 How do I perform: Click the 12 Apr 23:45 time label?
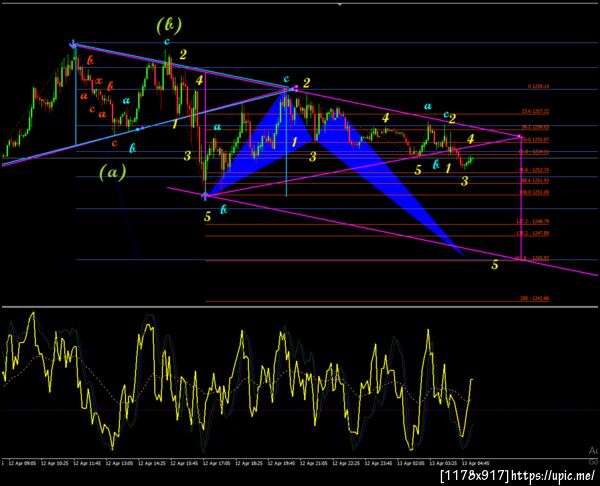pos(379,463)
